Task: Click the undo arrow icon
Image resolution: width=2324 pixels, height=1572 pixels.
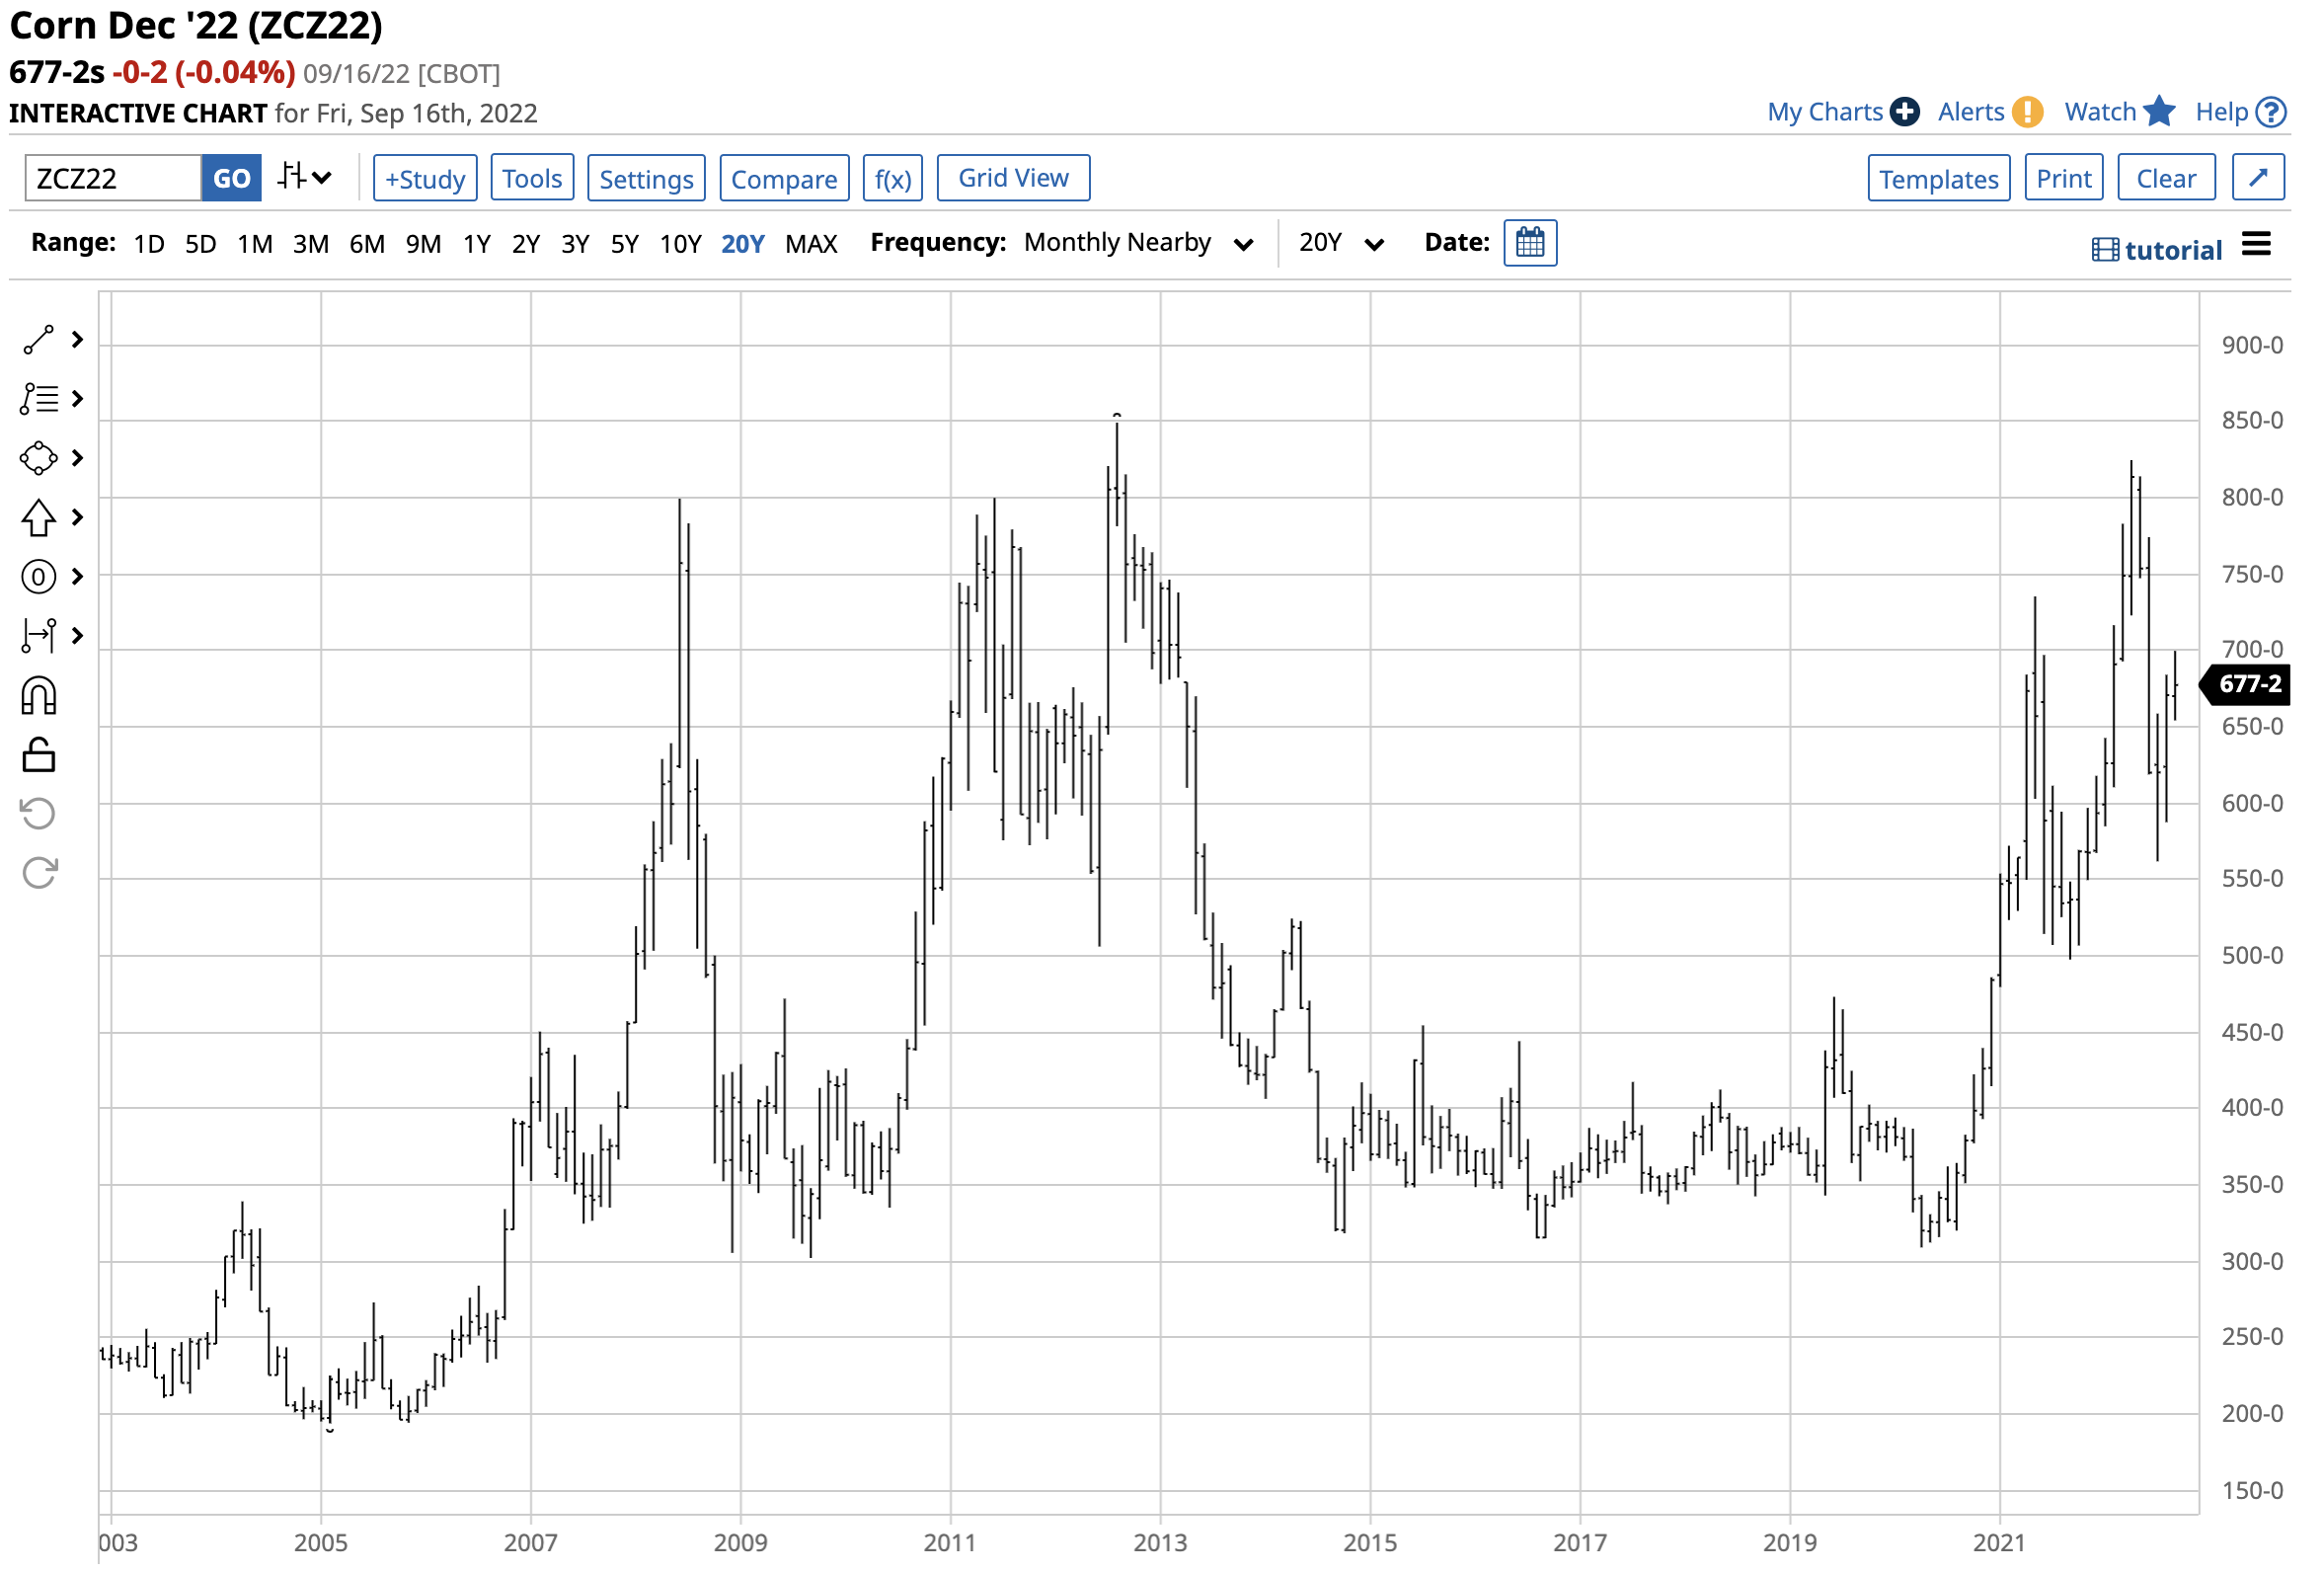Action: pyautogui.click(x=38, y=813)
